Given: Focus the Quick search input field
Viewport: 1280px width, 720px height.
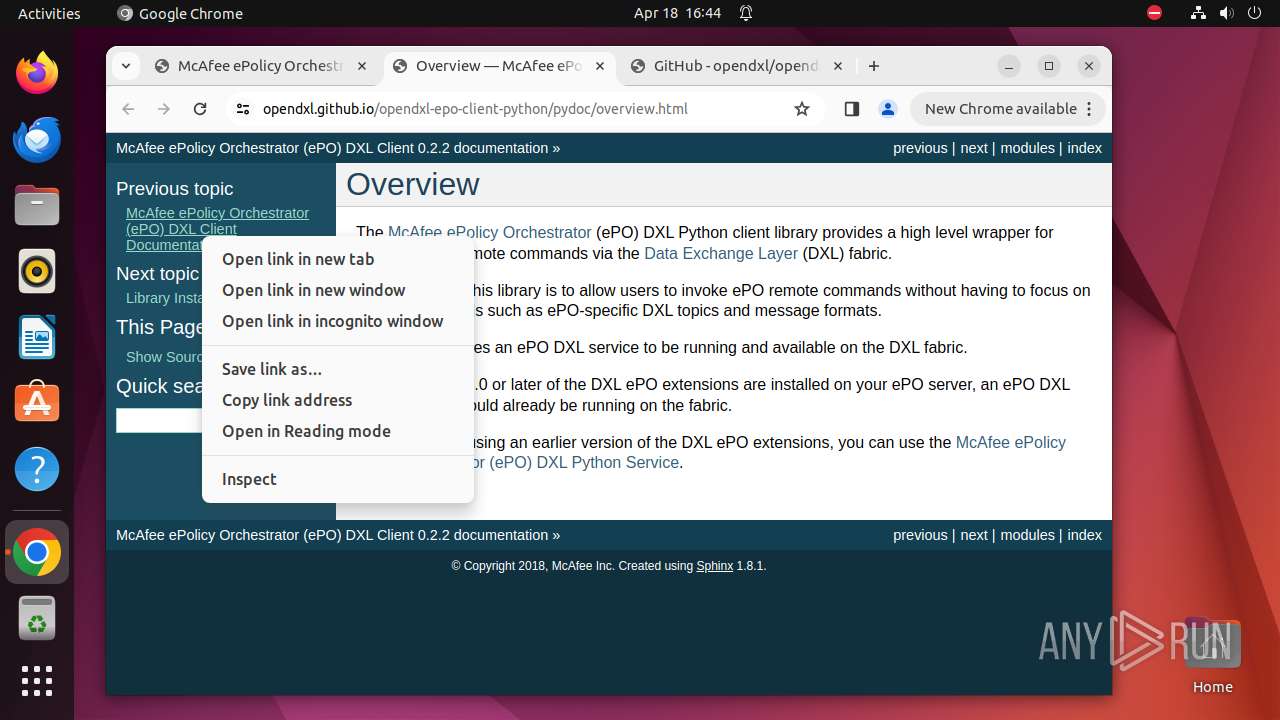Looking at the screenshot, I should 160,421.
